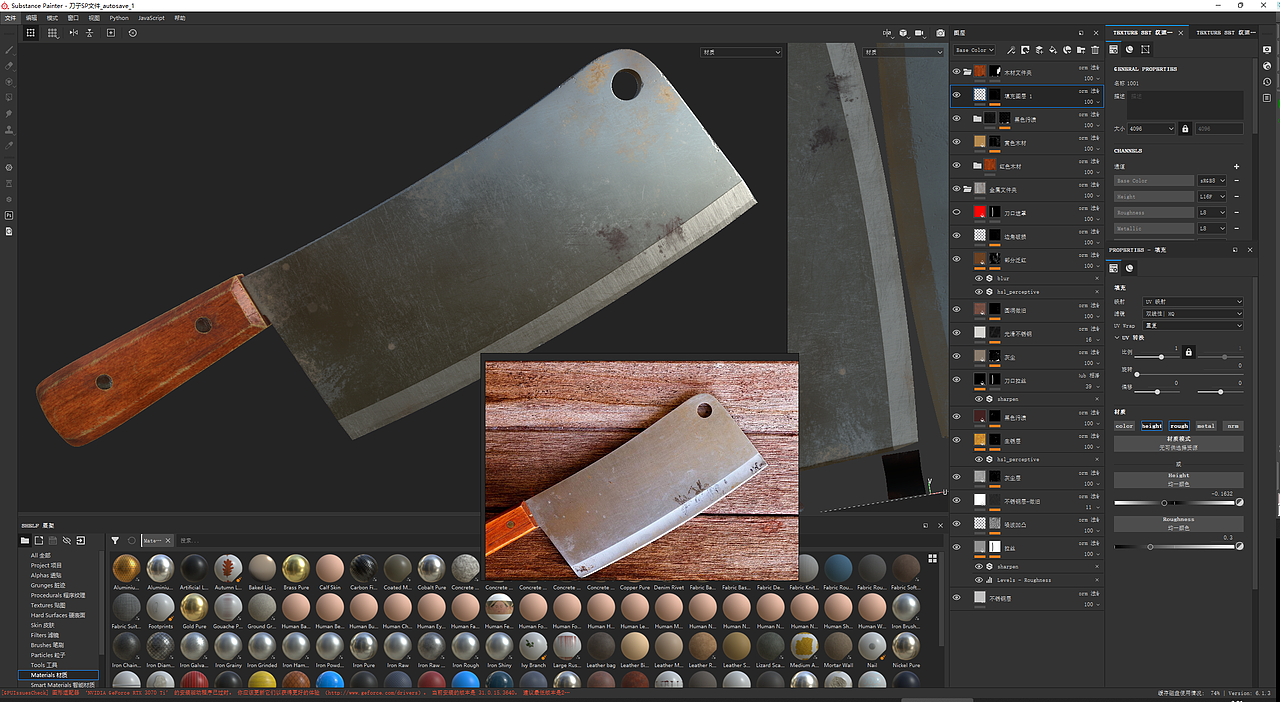Toggle visibility of the red 刀口遮罩 layer
This screenshot has height=702, width=1280.
[x=956, y=213]
